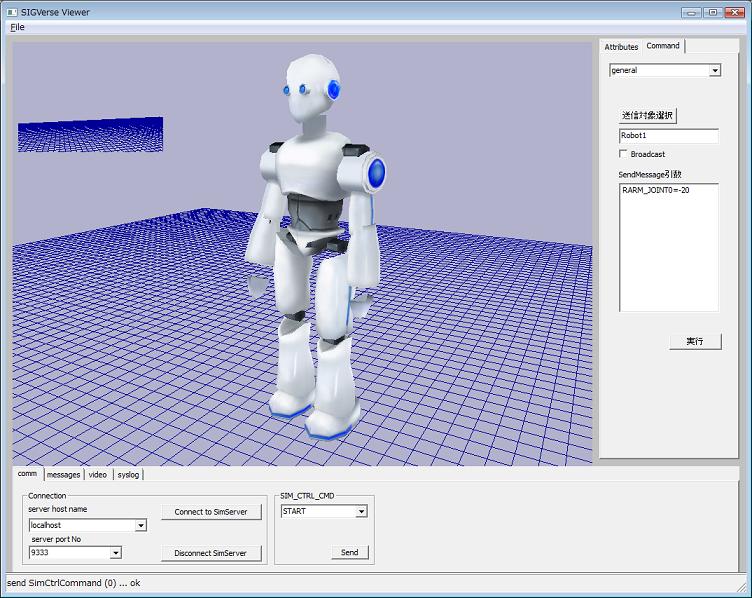Click Connect to SimServer button
The height and width of the screenshot is (598, 752).
[211, 512]
